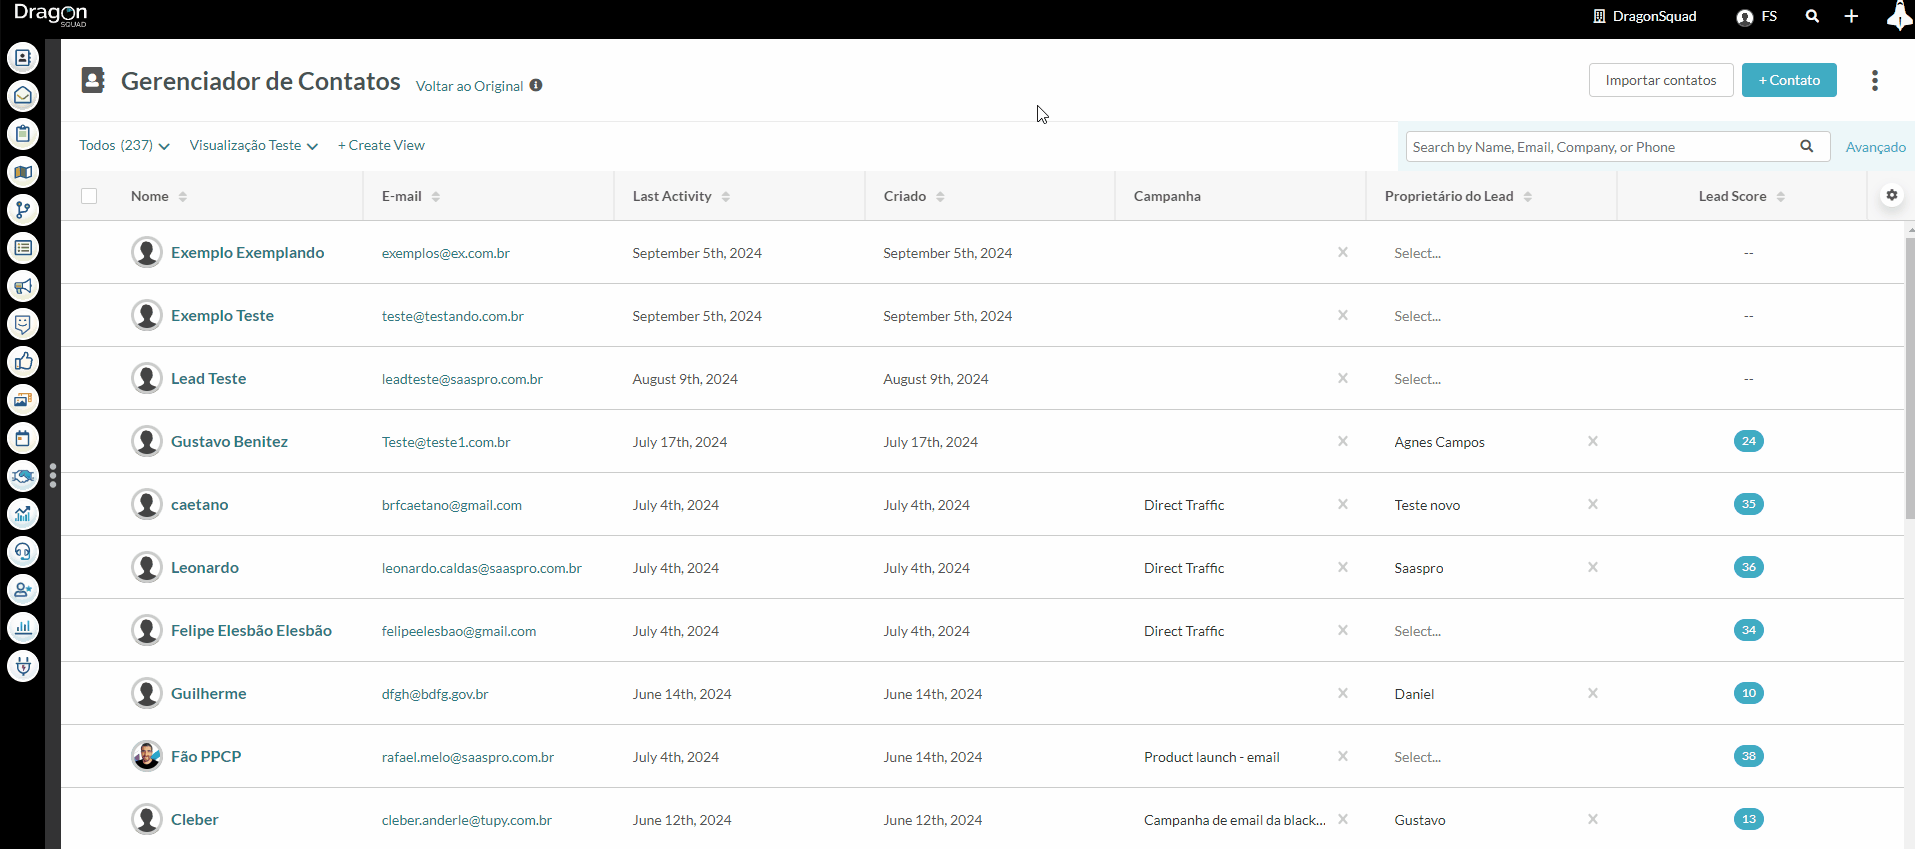Open the clipboard sidebar icon
The height and width of the screenshot is (849, 1915).
pos(23,134)
